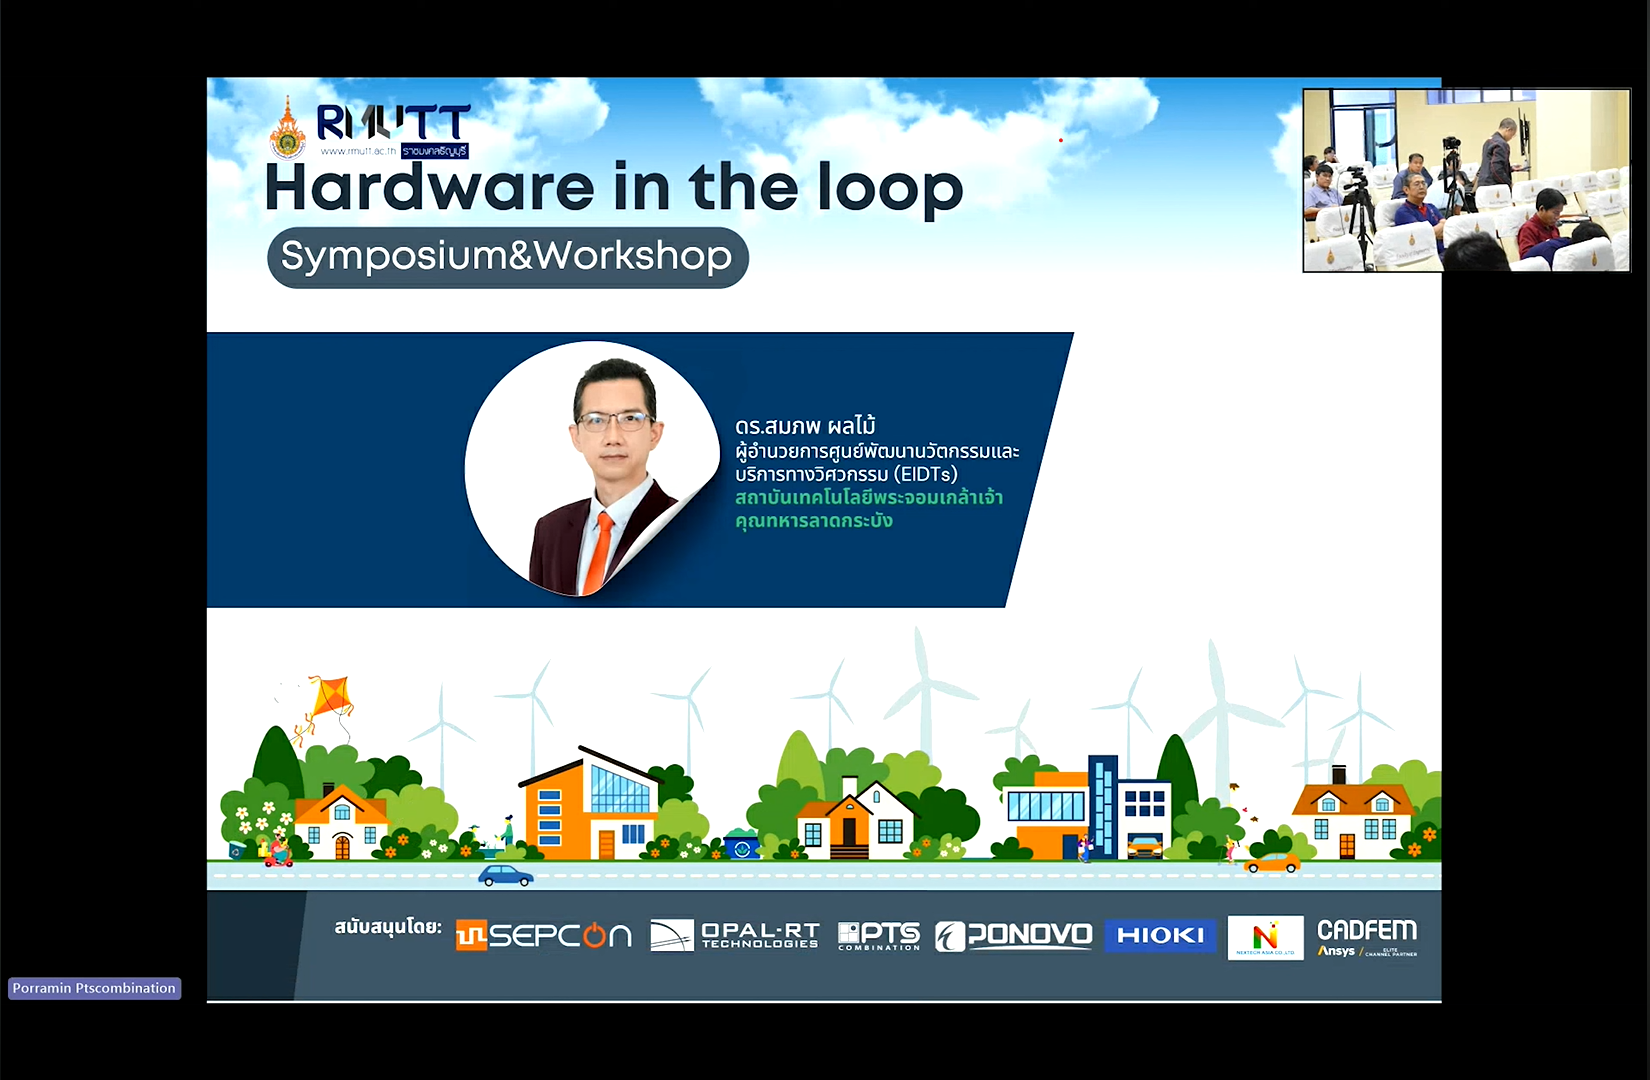
Task: Click the university emblem beside RMUTT
Action: pyautogui.click(x=288, y=130)
